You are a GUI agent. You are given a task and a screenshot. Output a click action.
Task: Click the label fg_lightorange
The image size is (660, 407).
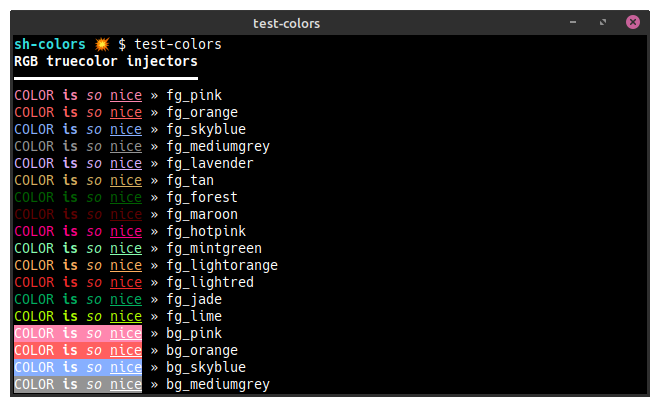click(x=222, y=265)
